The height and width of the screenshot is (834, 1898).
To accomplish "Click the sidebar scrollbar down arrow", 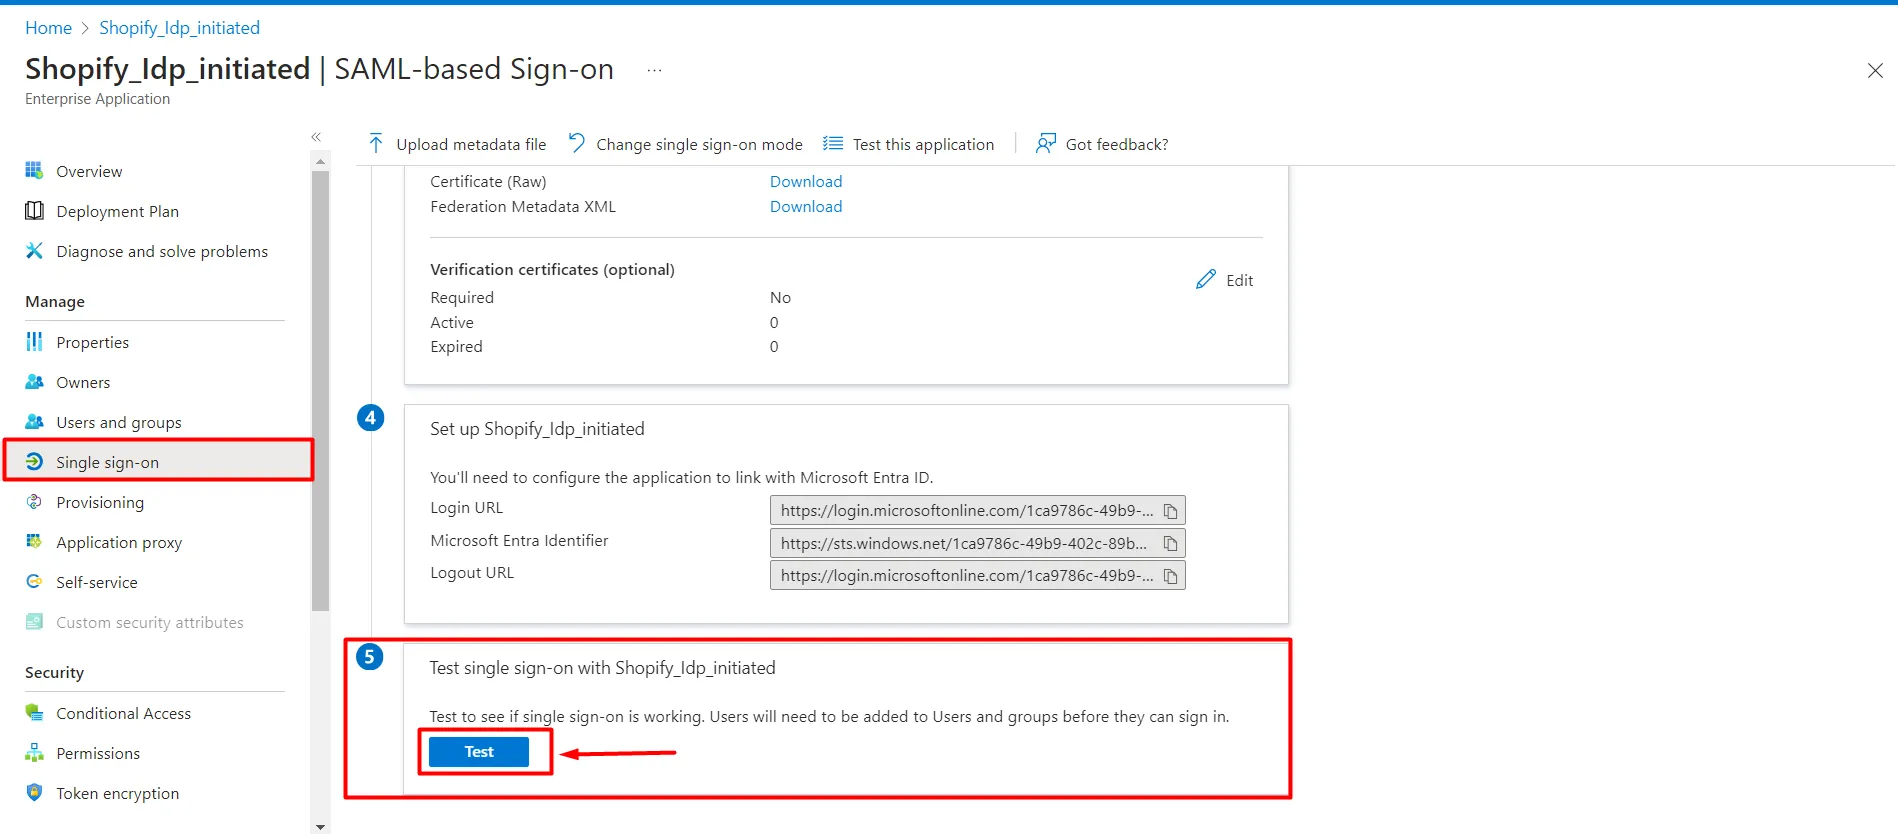I will click(x=320, y=827).
